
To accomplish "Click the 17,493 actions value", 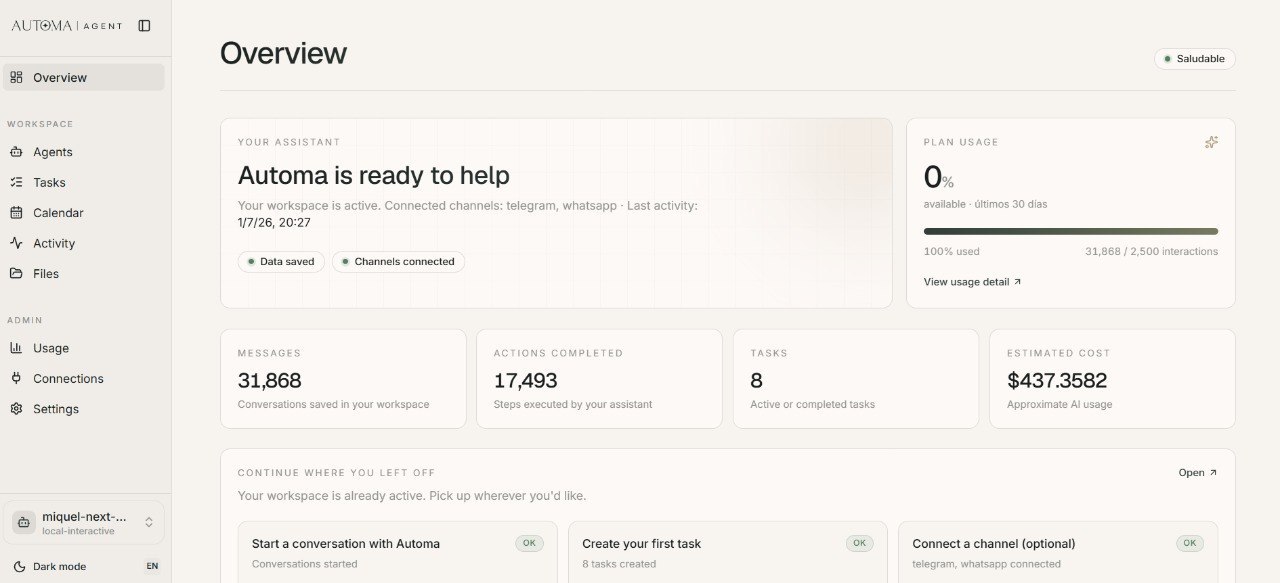I will (x=526, y=380).
